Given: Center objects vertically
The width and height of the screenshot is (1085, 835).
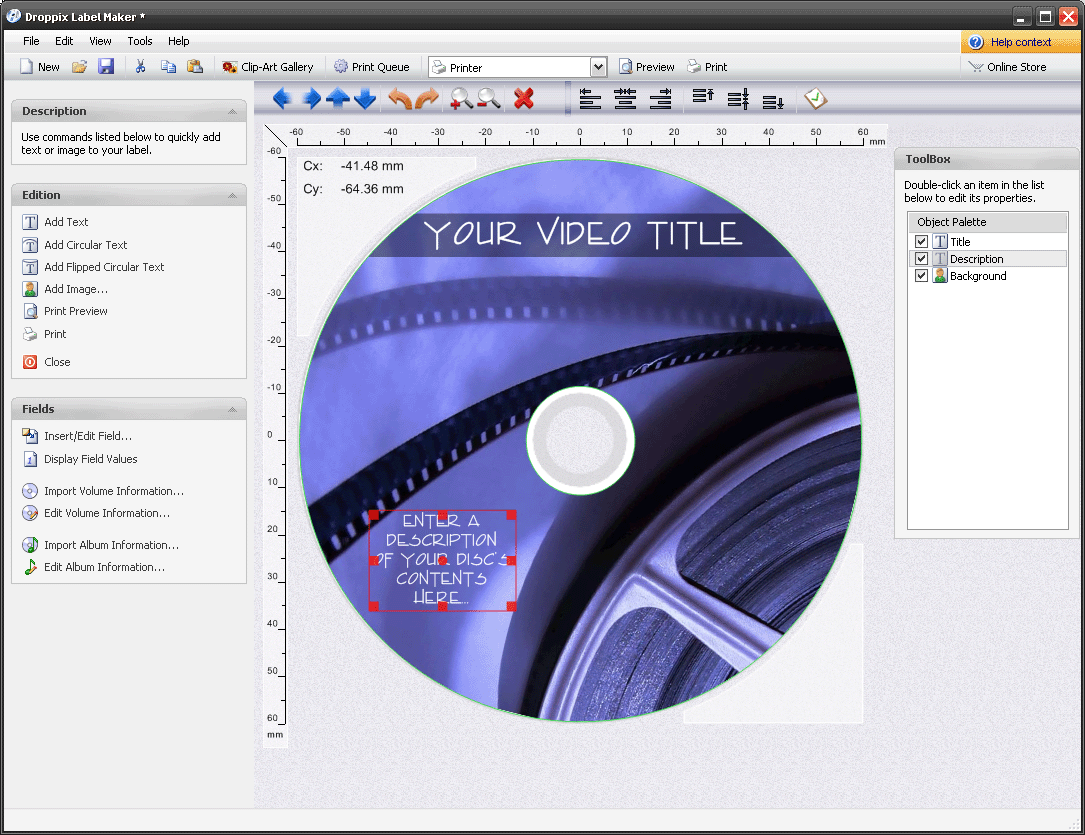Looking at the screenshot, I should 738,99.
